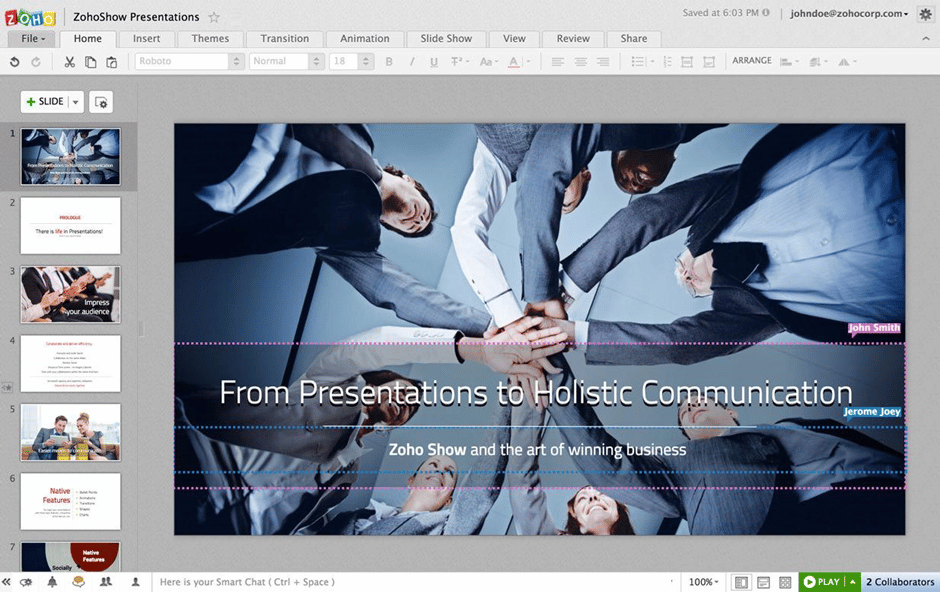Click the slide layout settings icon

coord(100,102)
